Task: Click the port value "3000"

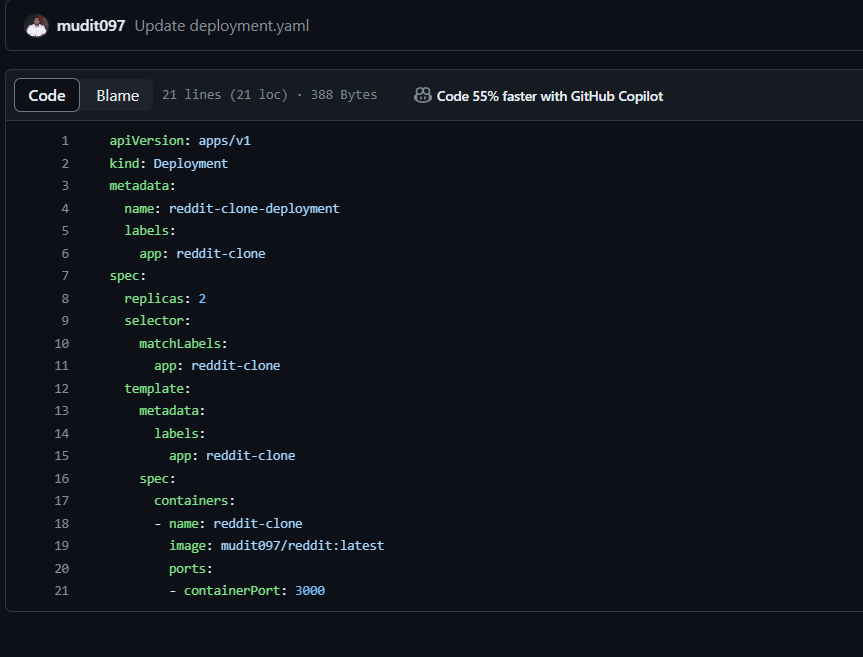Action: click(x=310, y=591)
